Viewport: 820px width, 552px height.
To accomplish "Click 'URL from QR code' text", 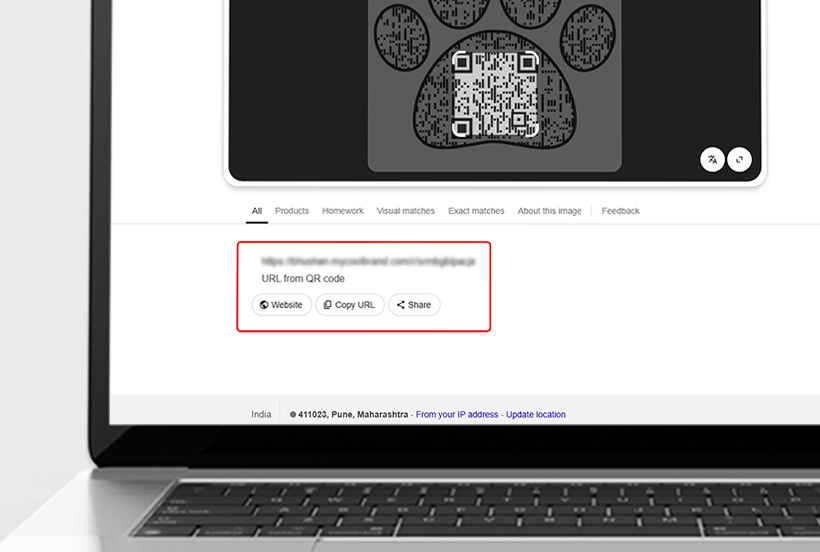I will [303, 279].
